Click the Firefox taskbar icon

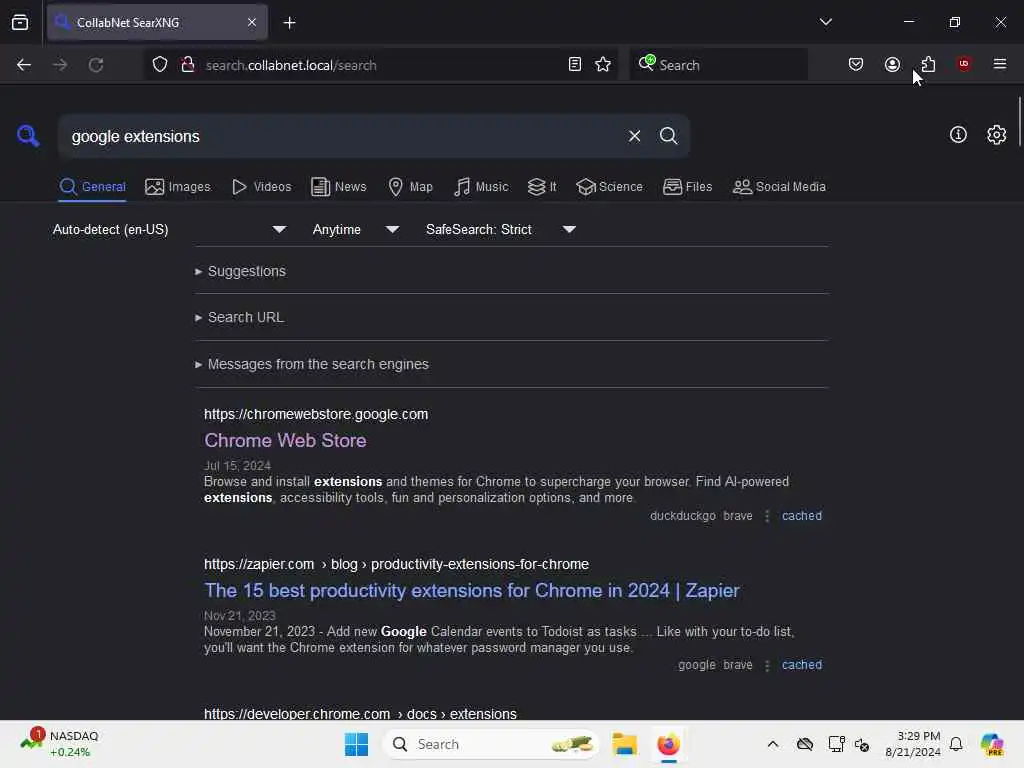pos(668,744)
